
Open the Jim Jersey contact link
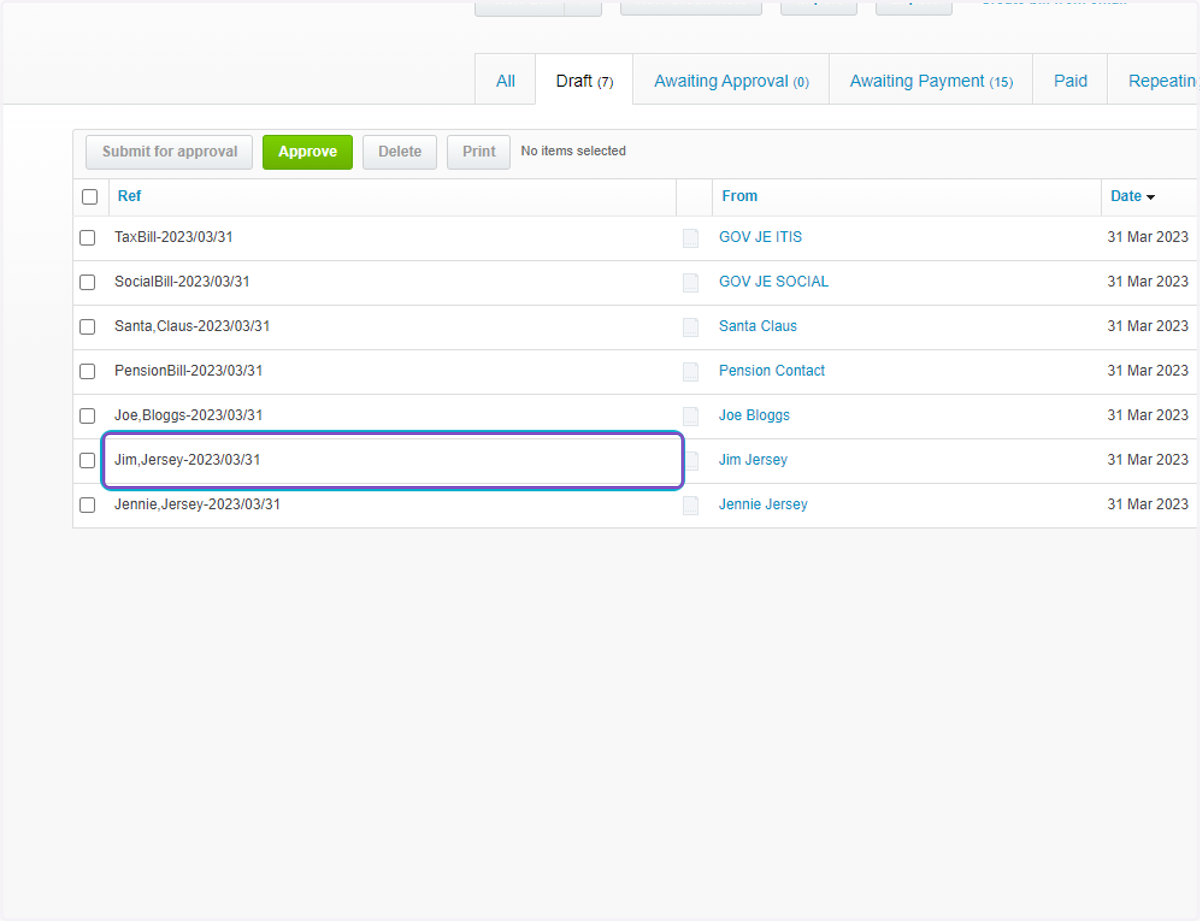[x=753, y=460]
